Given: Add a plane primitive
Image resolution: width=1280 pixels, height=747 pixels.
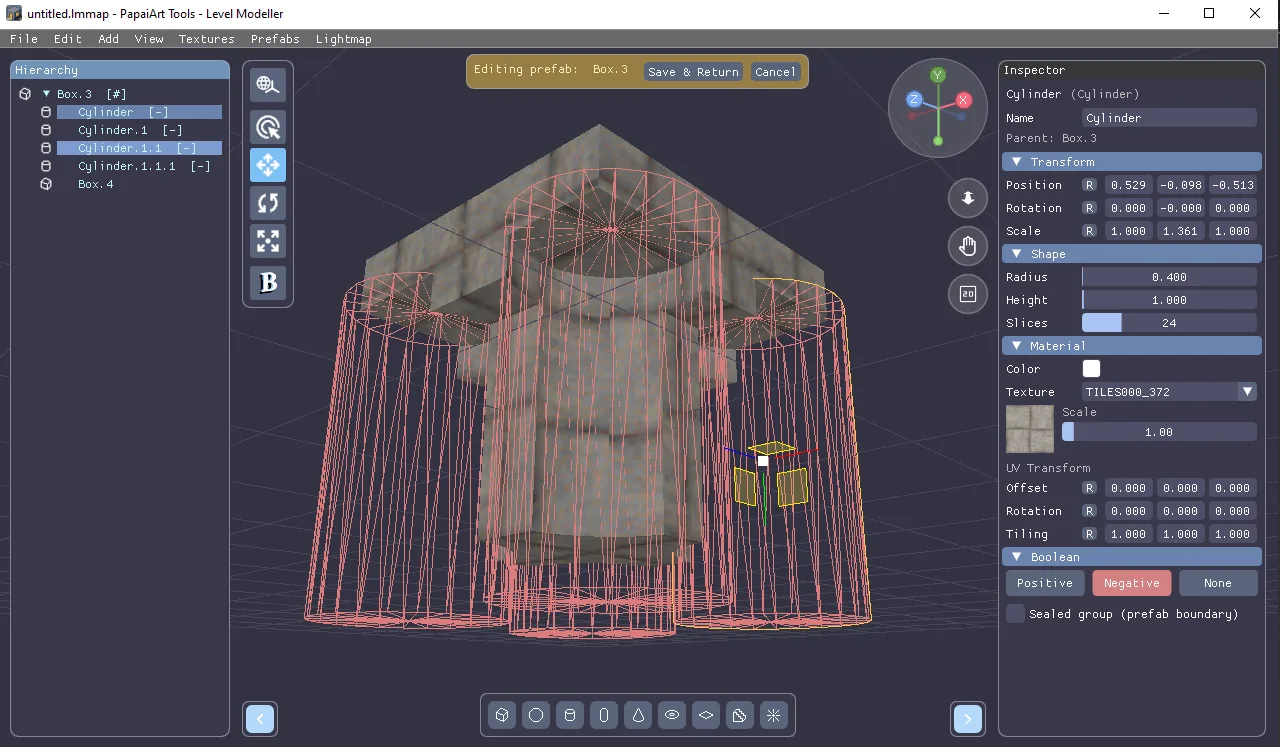Looking at the screenshot, I should tap(706, 715).
